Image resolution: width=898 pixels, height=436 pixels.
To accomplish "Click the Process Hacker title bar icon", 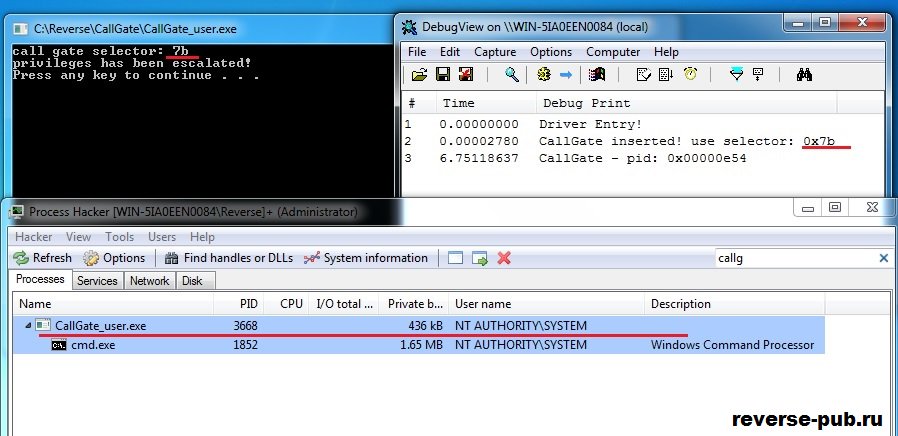I will point(18,212).
